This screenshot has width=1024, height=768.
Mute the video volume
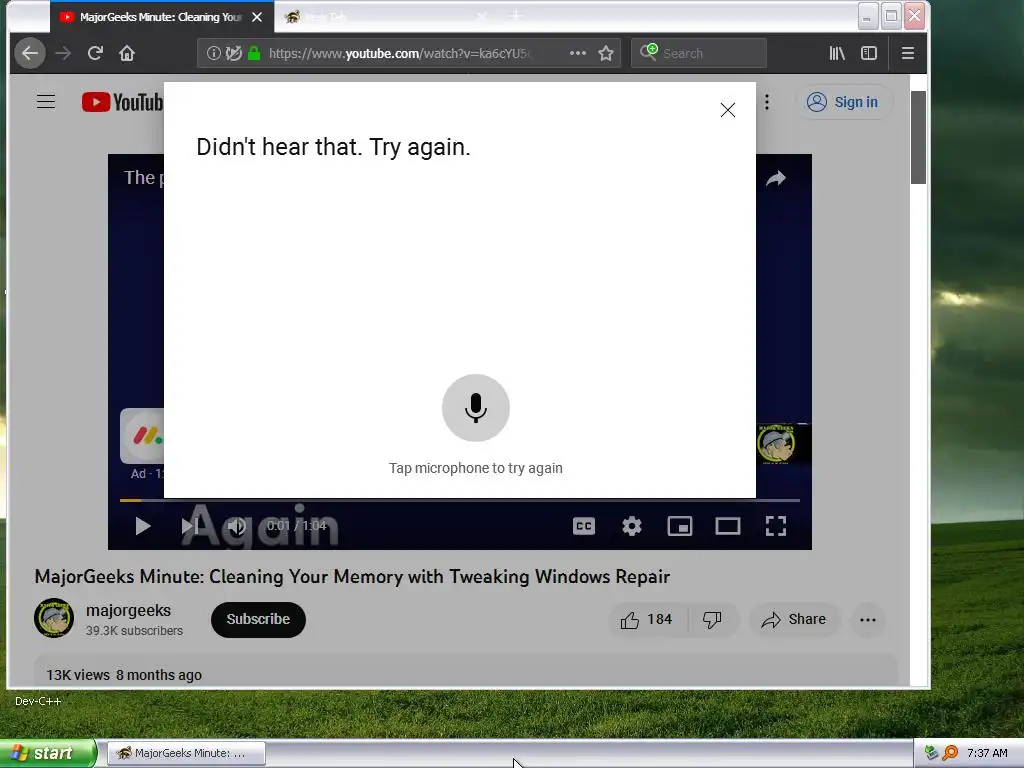236,526
